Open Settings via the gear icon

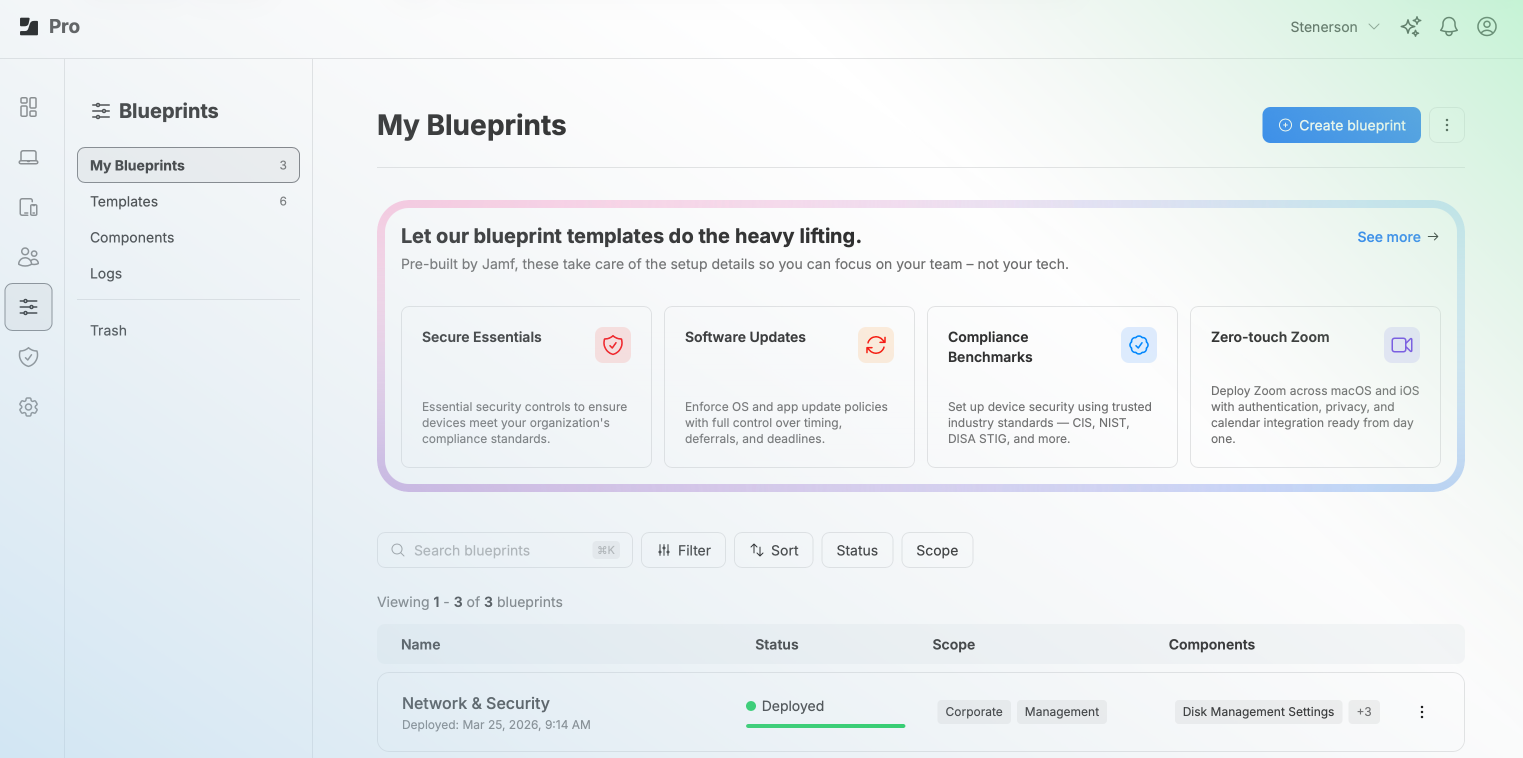tap(28, 407)
